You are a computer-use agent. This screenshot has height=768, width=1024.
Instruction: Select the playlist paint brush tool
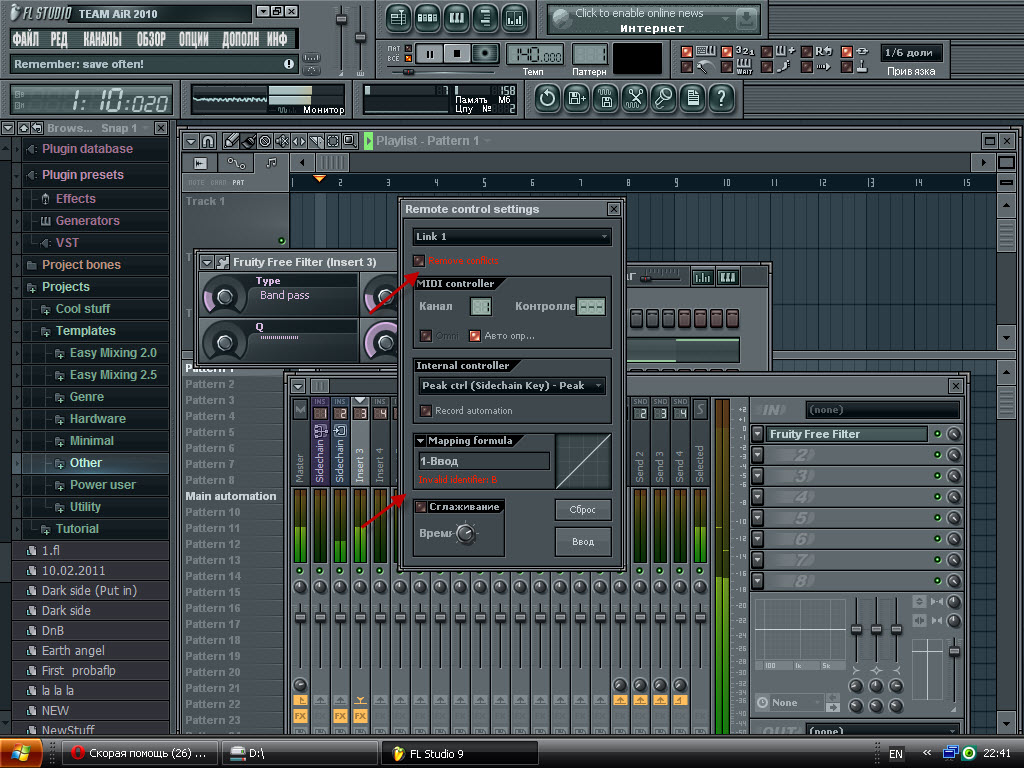tap(248, 140)
